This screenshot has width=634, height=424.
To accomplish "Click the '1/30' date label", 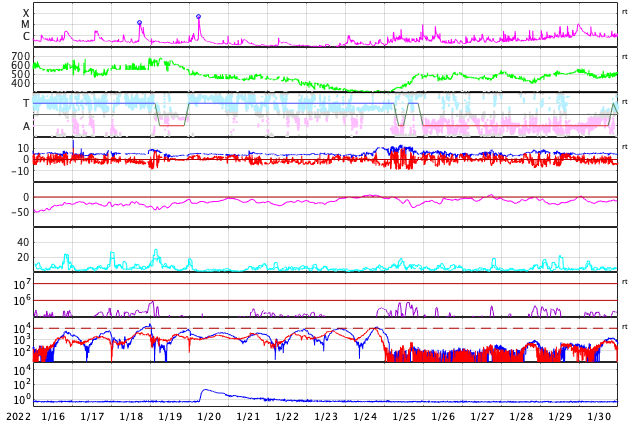I will click(x=599, y=417).
